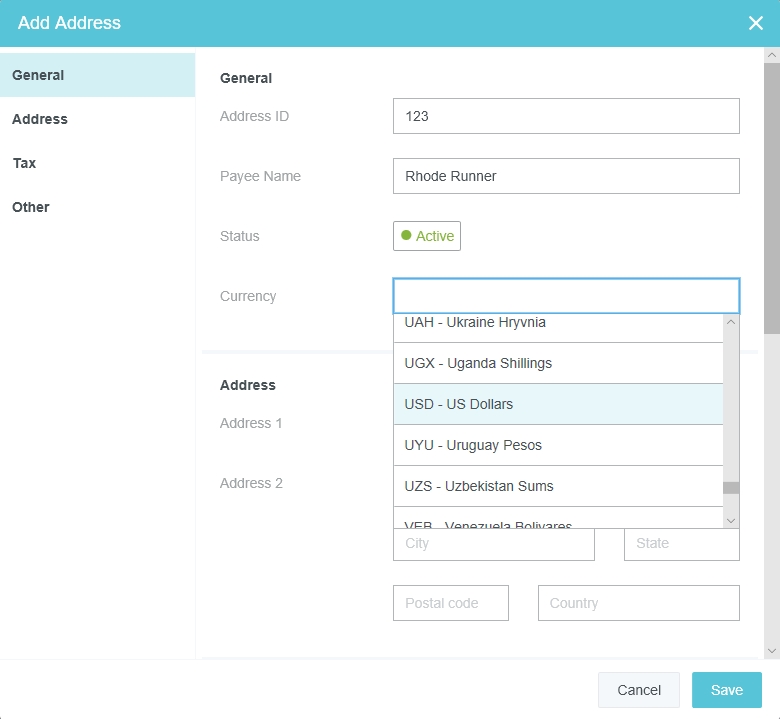Click the Cancel button
The height and width of the screenshot is (719, 780).
pyautogui.click(x=638, y=690)
